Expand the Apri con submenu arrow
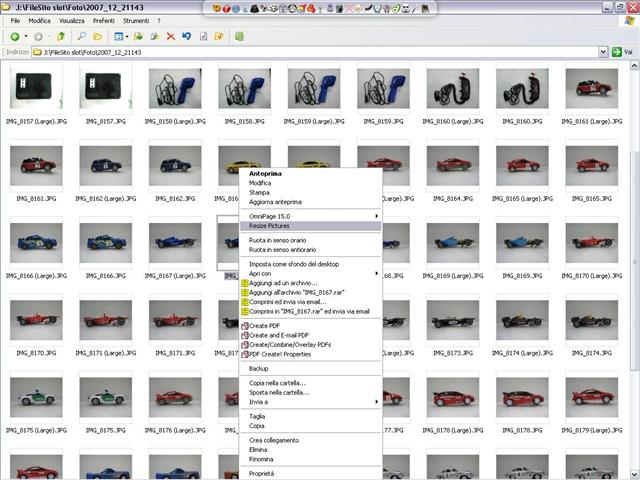The image size is (640, 480). (377, 273)
